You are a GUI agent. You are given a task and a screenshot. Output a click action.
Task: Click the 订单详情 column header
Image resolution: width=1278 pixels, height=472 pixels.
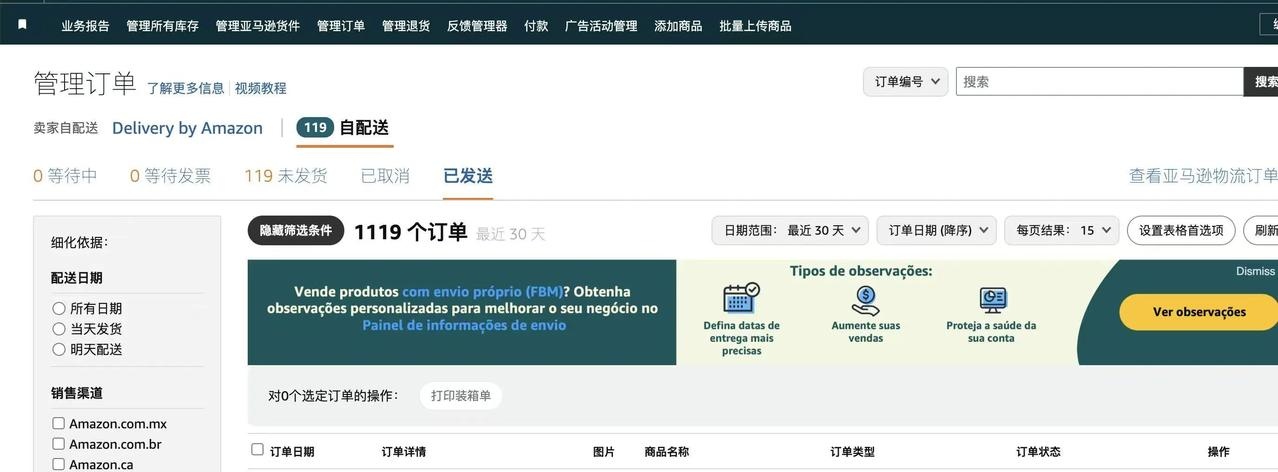point(404,452)
